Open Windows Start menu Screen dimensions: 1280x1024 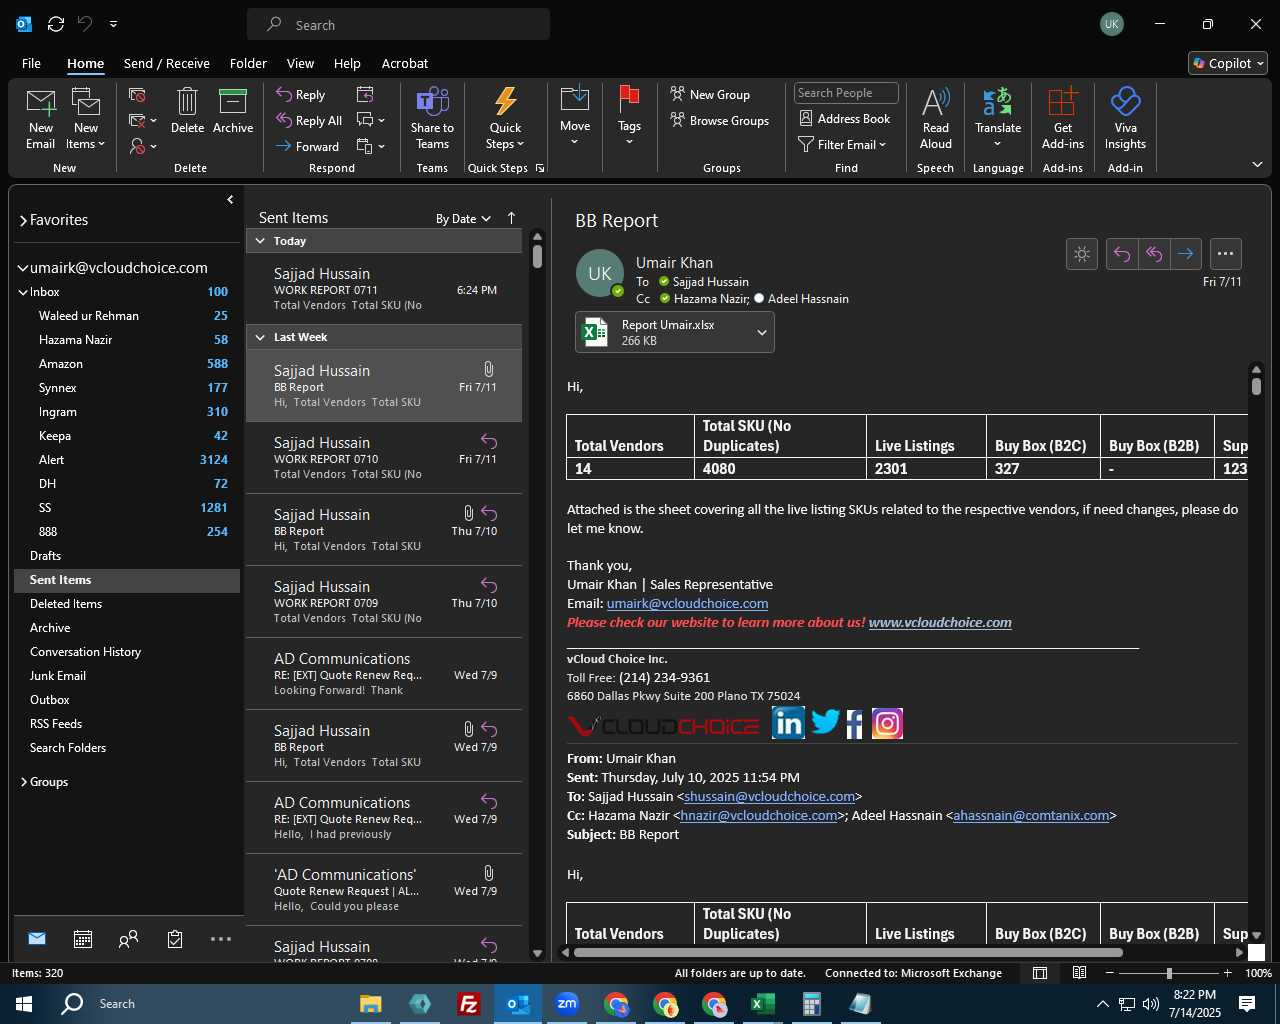(24, 1004)
